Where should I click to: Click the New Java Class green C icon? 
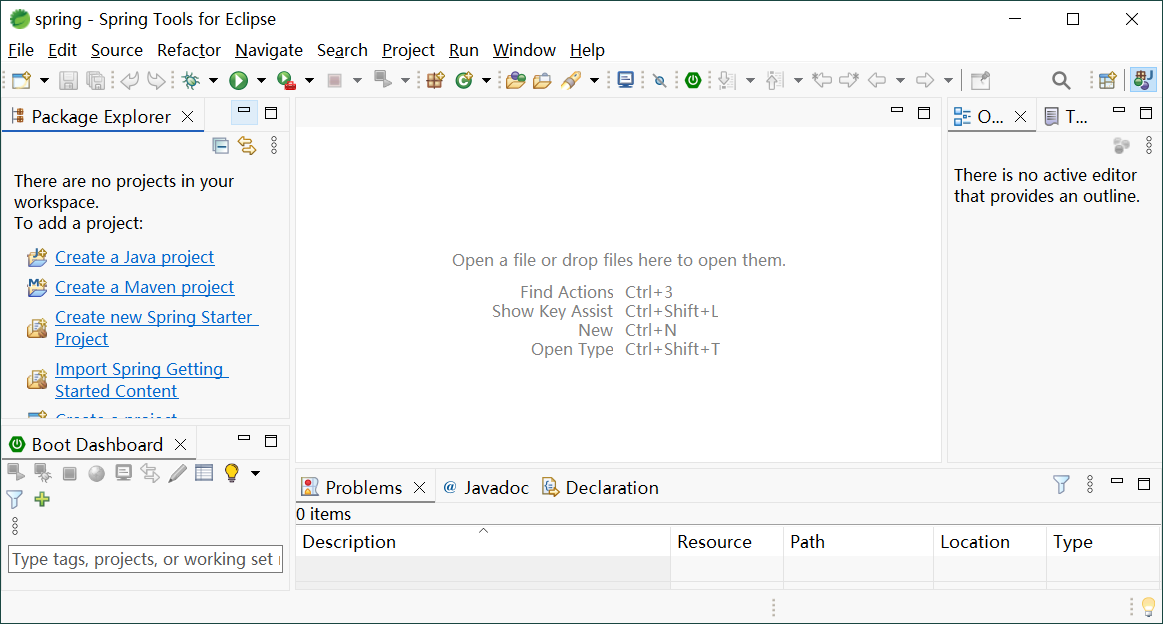click(464, 80)
